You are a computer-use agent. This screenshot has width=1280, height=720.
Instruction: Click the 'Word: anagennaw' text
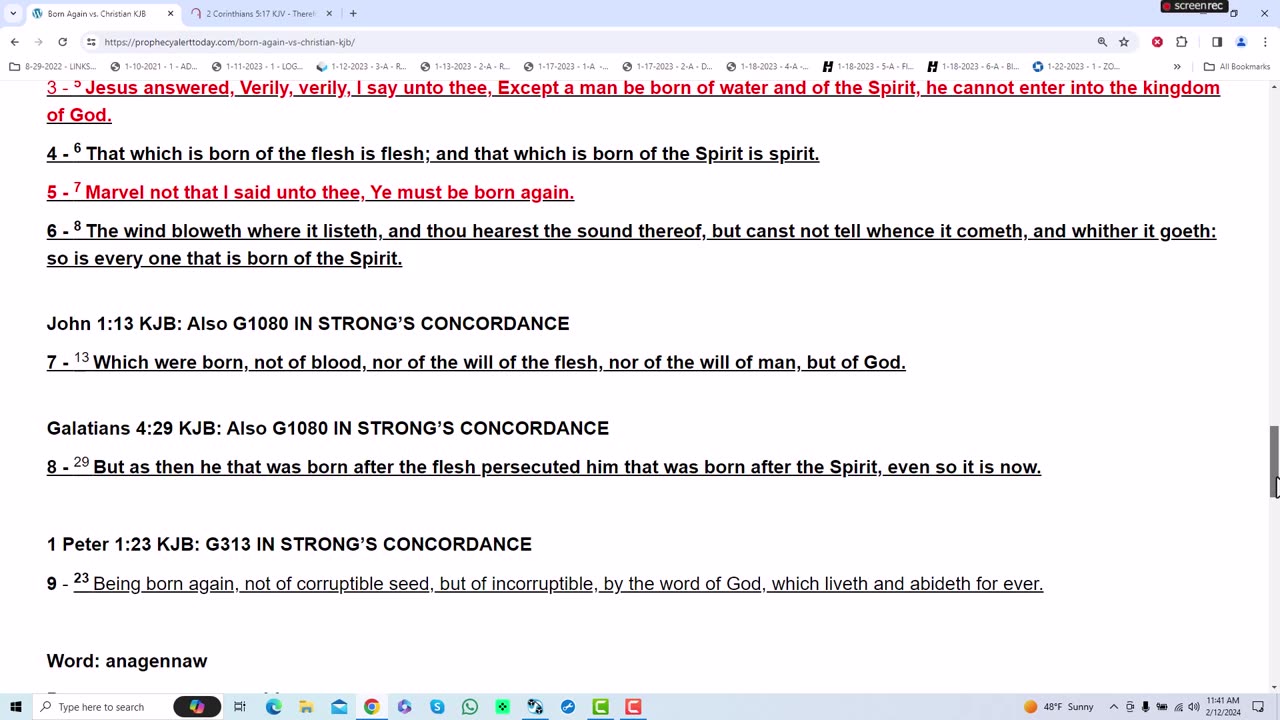(127, 661)
